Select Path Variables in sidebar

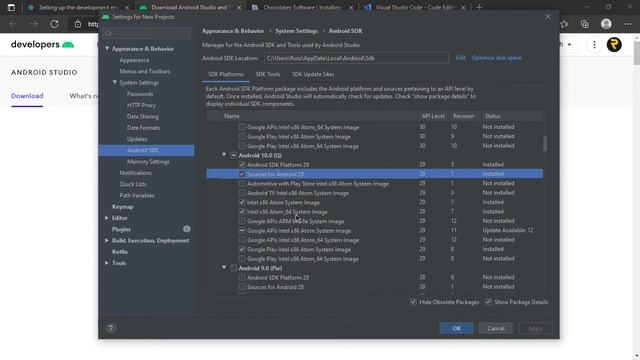(x=137, y=196)
